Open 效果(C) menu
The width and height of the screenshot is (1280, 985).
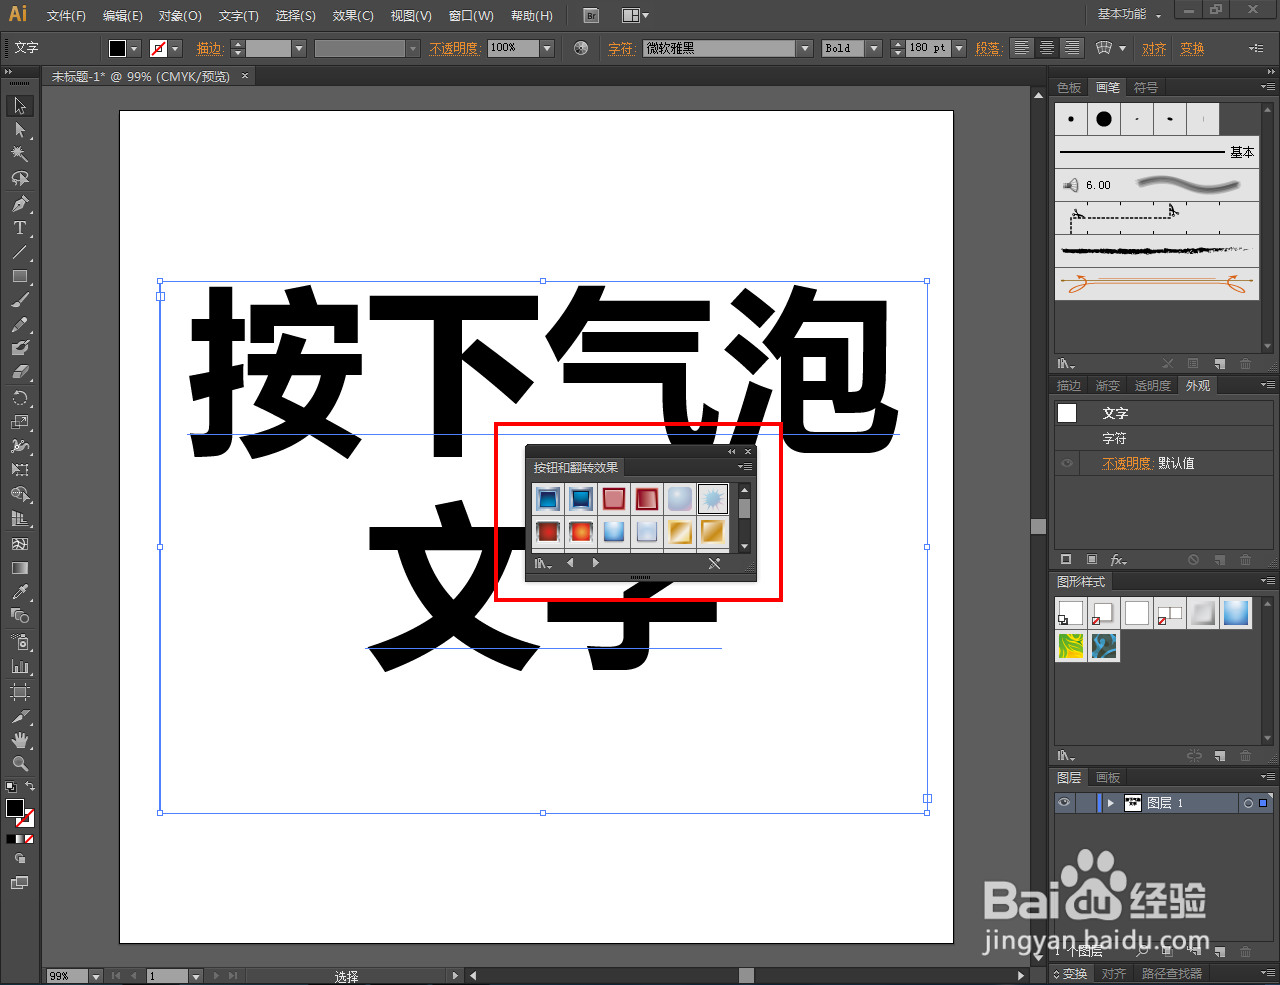pyautogui.click(x=353, y=16)
